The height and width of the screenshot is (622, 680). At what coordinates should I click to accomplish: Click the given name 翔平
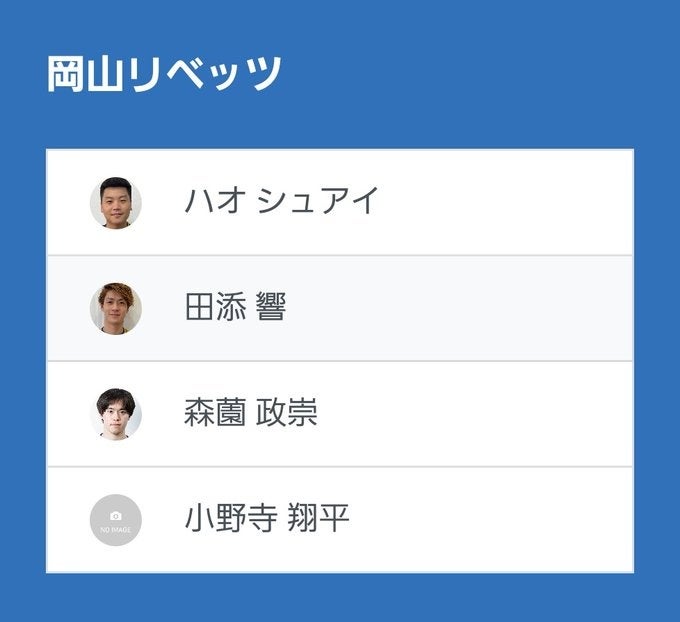pos(318,520)
